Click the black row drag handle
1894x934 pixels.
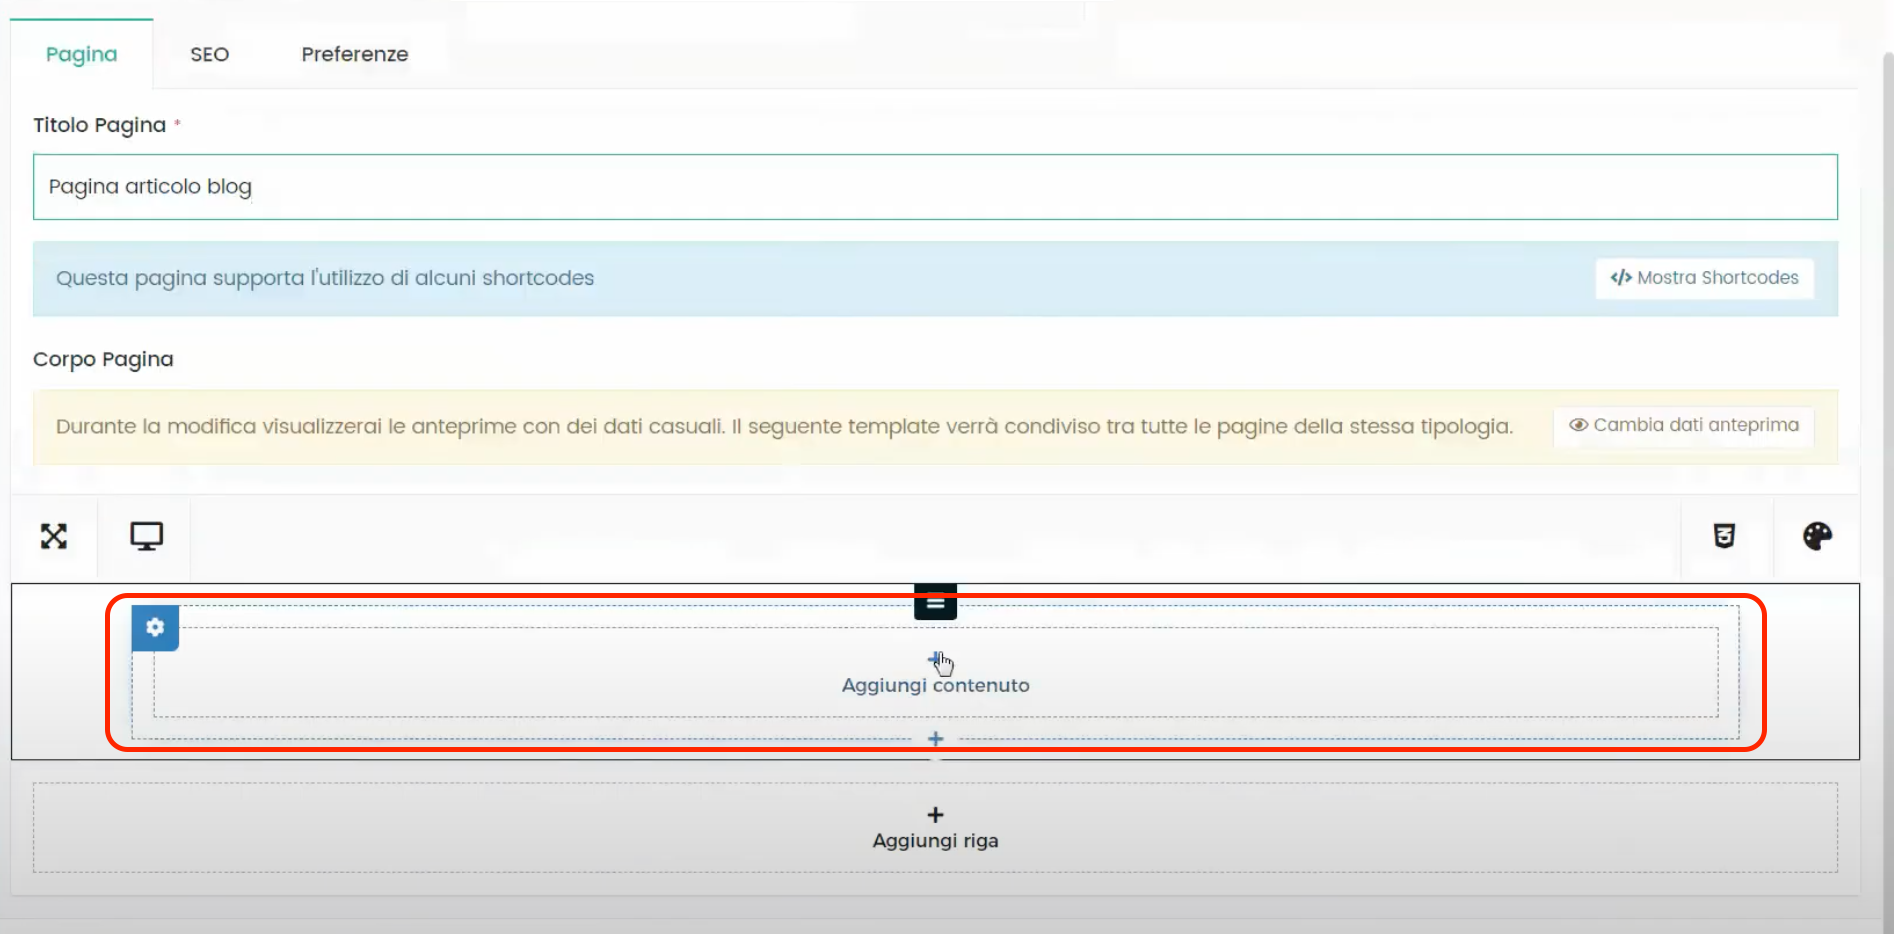[x=935, y=604]
